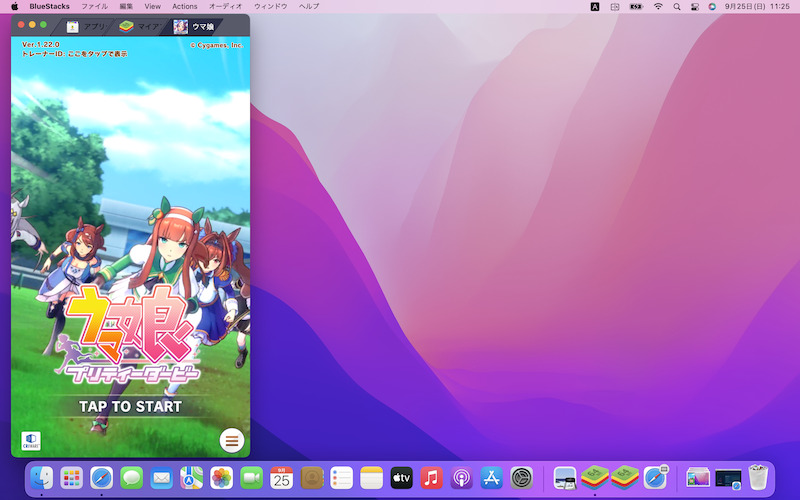The image size is (800, 500).
Task: Open the Trash in the Dock
Action: [758, 478]
